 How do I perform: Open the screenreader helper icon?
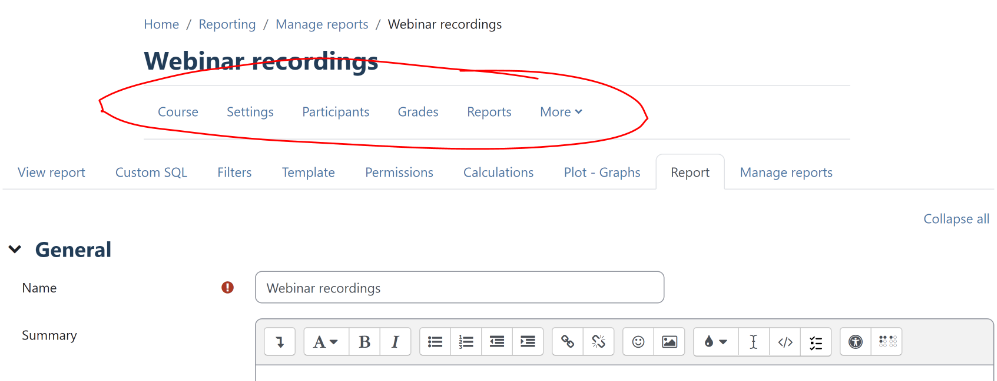click(887, 342)
